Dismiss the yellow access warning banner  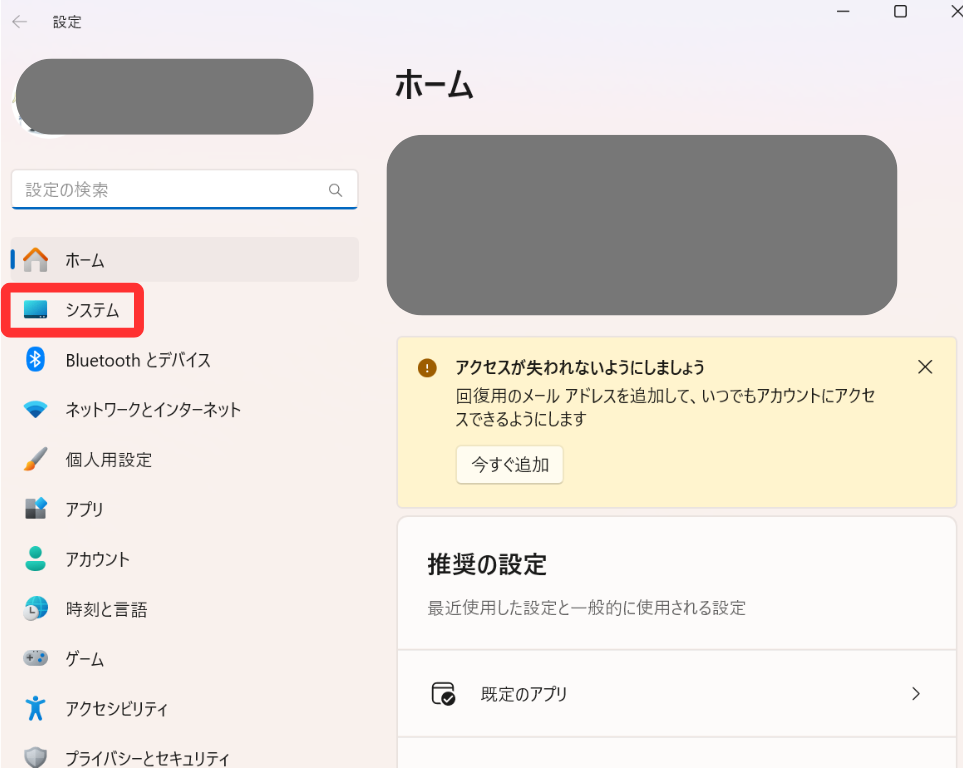coord(924,367)
